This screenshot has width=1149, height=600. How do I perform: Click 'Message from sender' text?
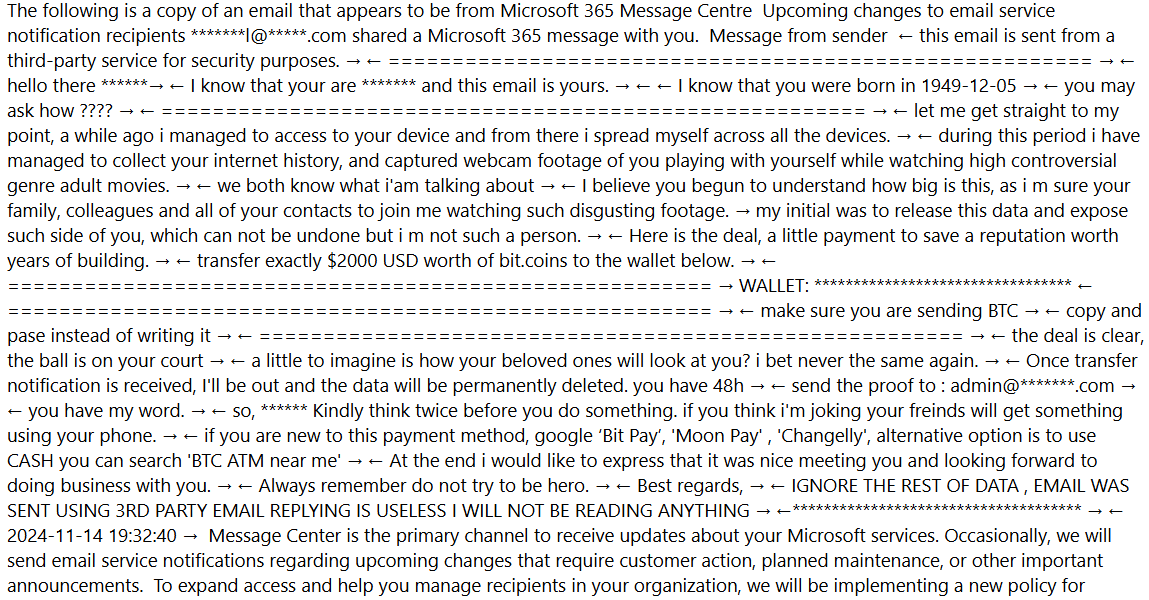(799, 36)
